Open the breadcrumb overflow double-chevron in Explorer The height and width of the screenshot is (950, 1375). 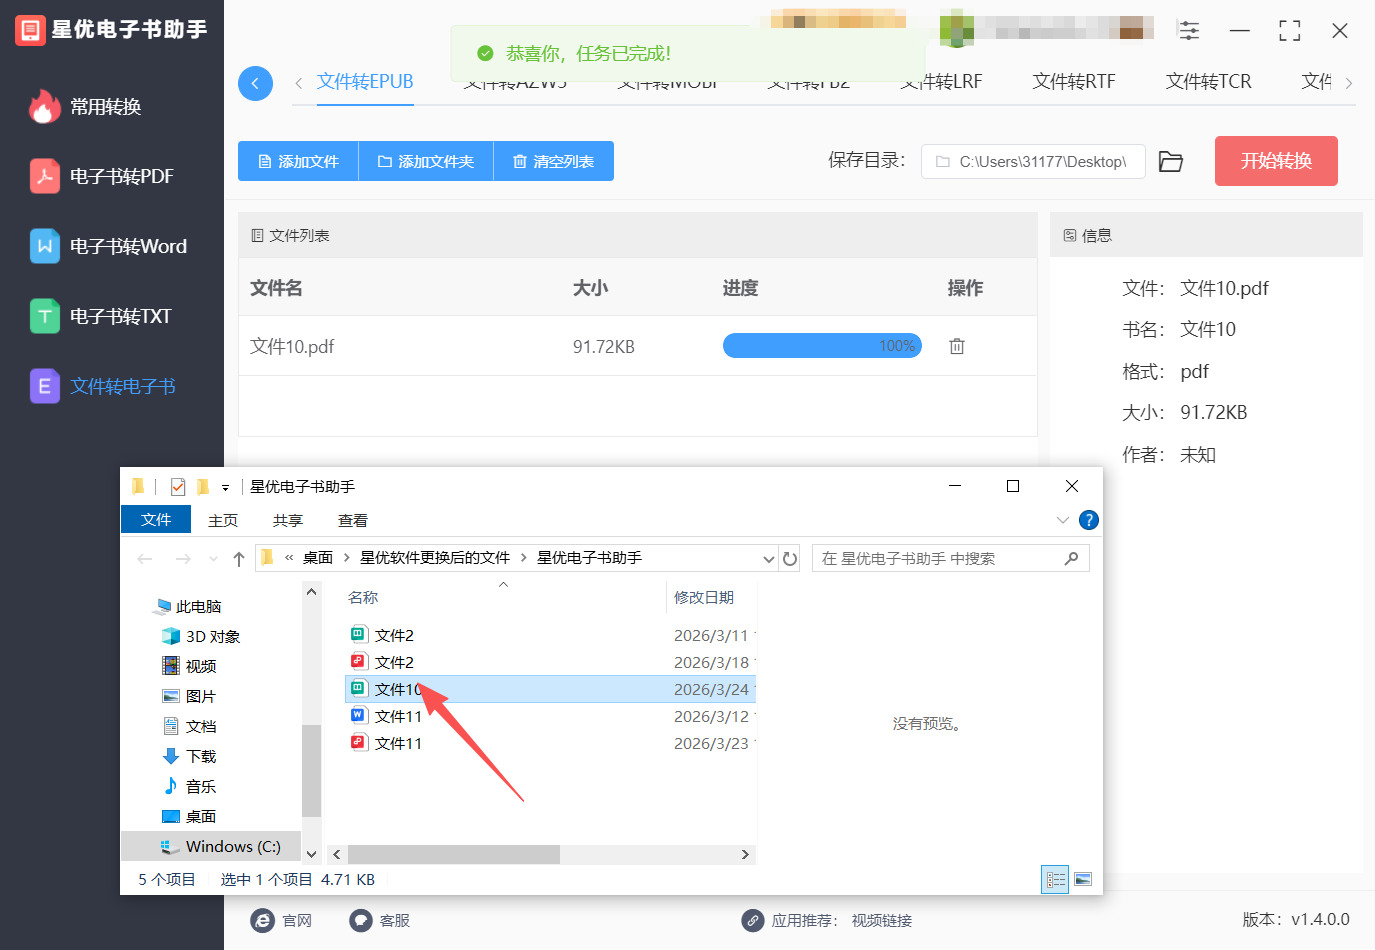(289, 558)
